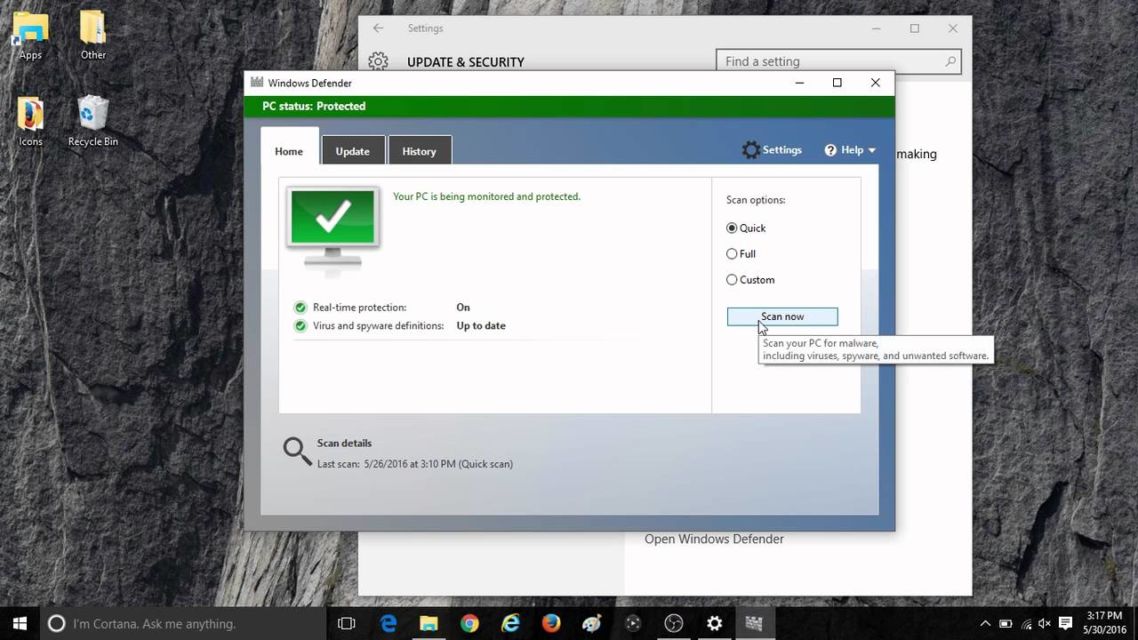Switch to the History tab

[419, 151]
